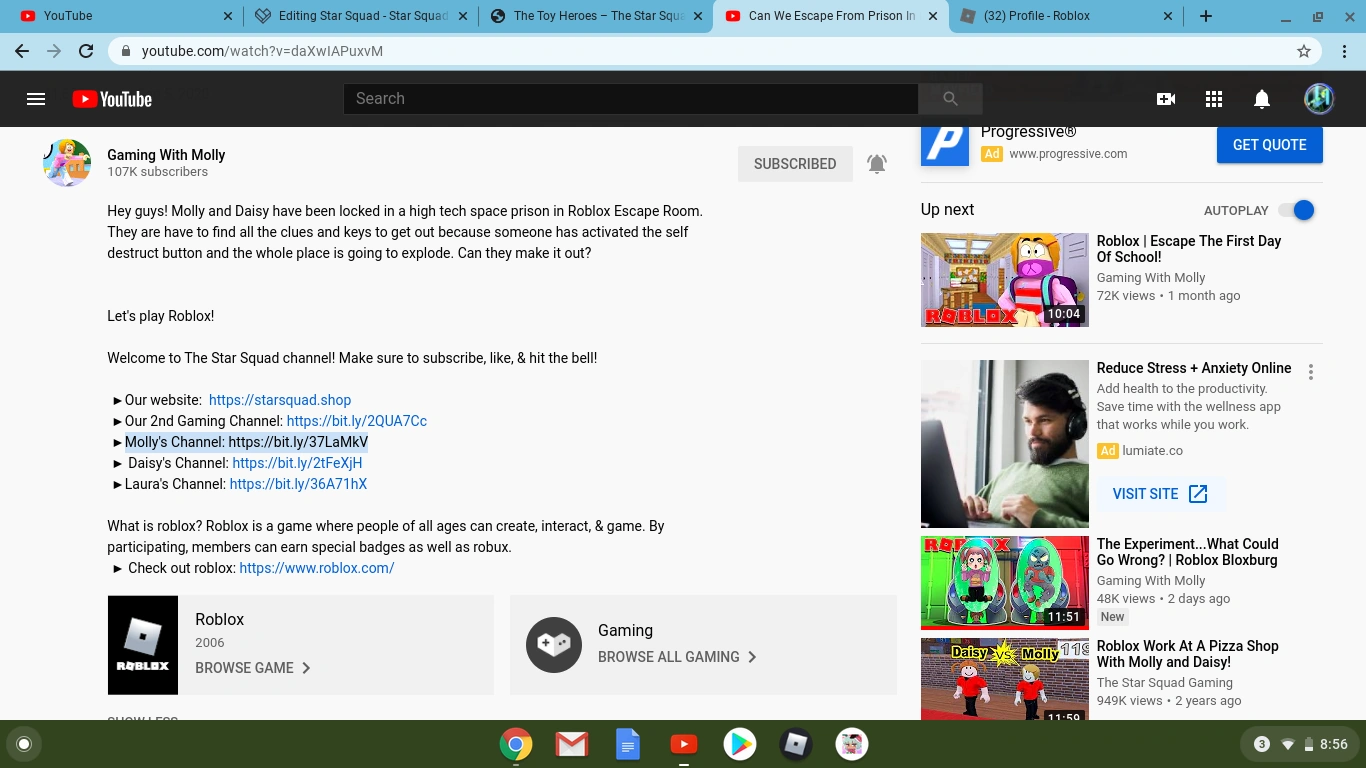Open Daisy's Channel bit.ly link

tap(297, 463)
